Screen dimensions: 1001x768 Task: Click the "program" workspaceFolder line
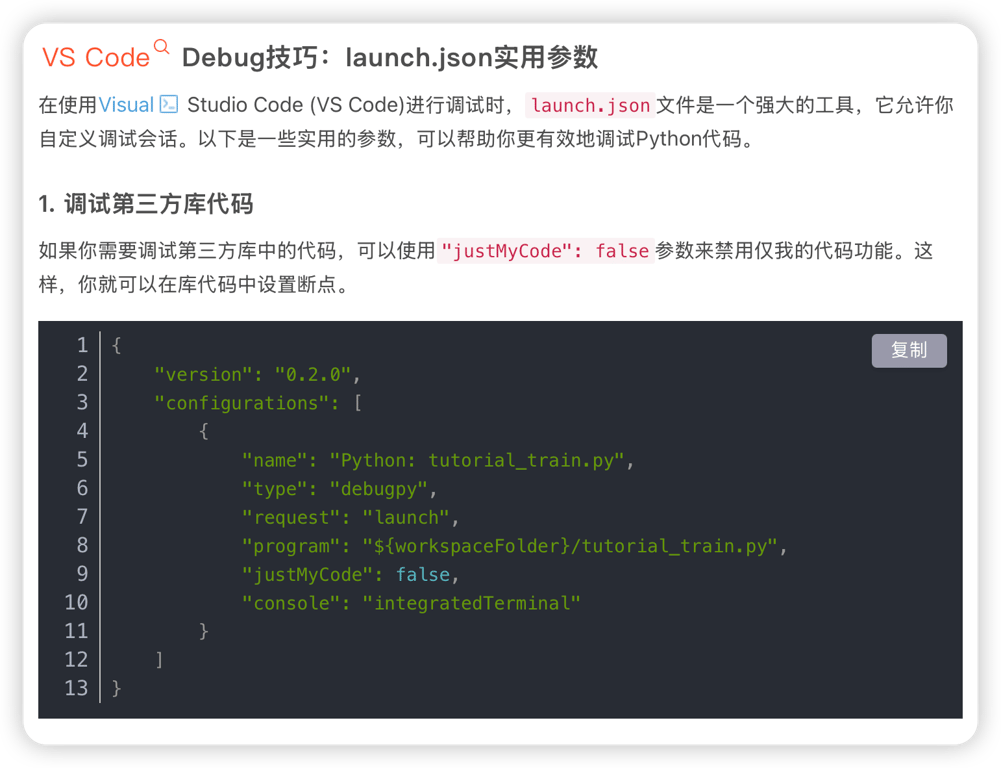click(514, 546)
